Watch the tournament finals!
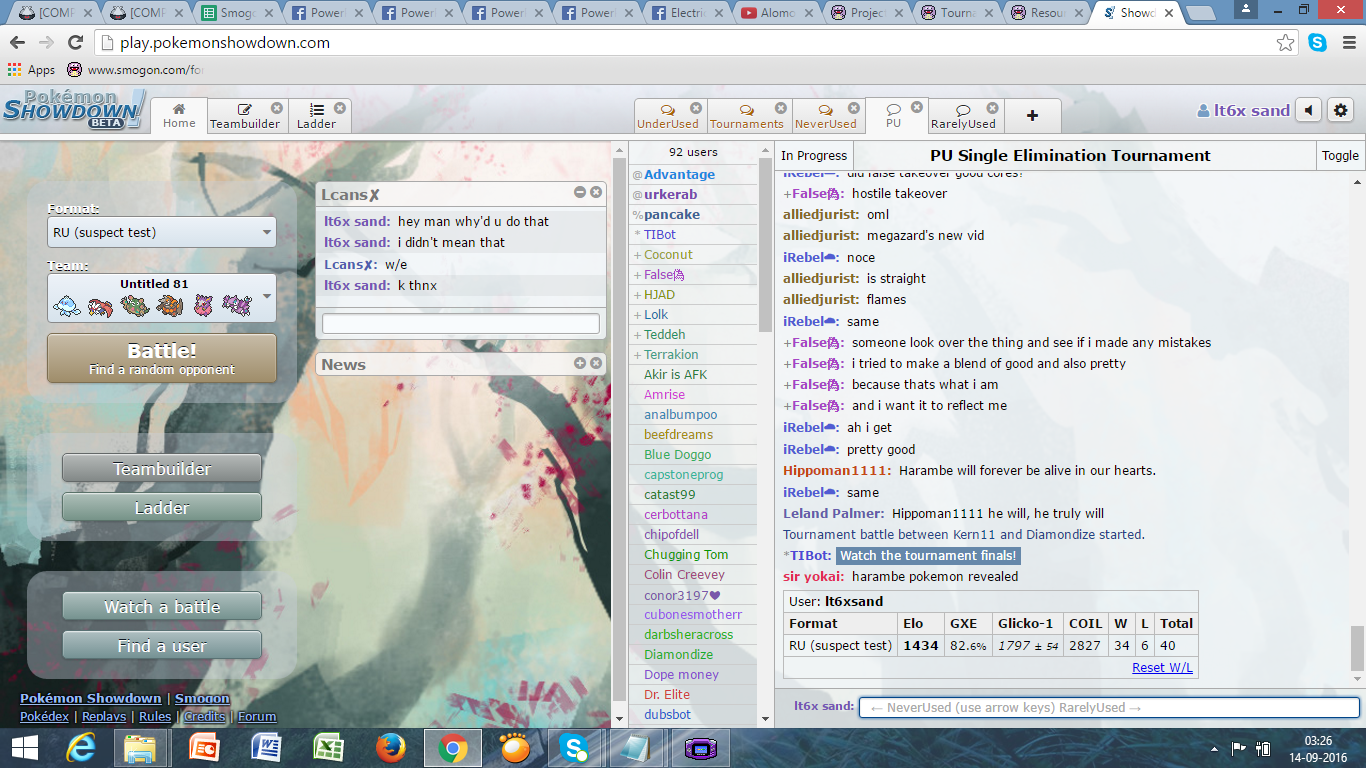Screen dimensions: 1366x768 928,555
